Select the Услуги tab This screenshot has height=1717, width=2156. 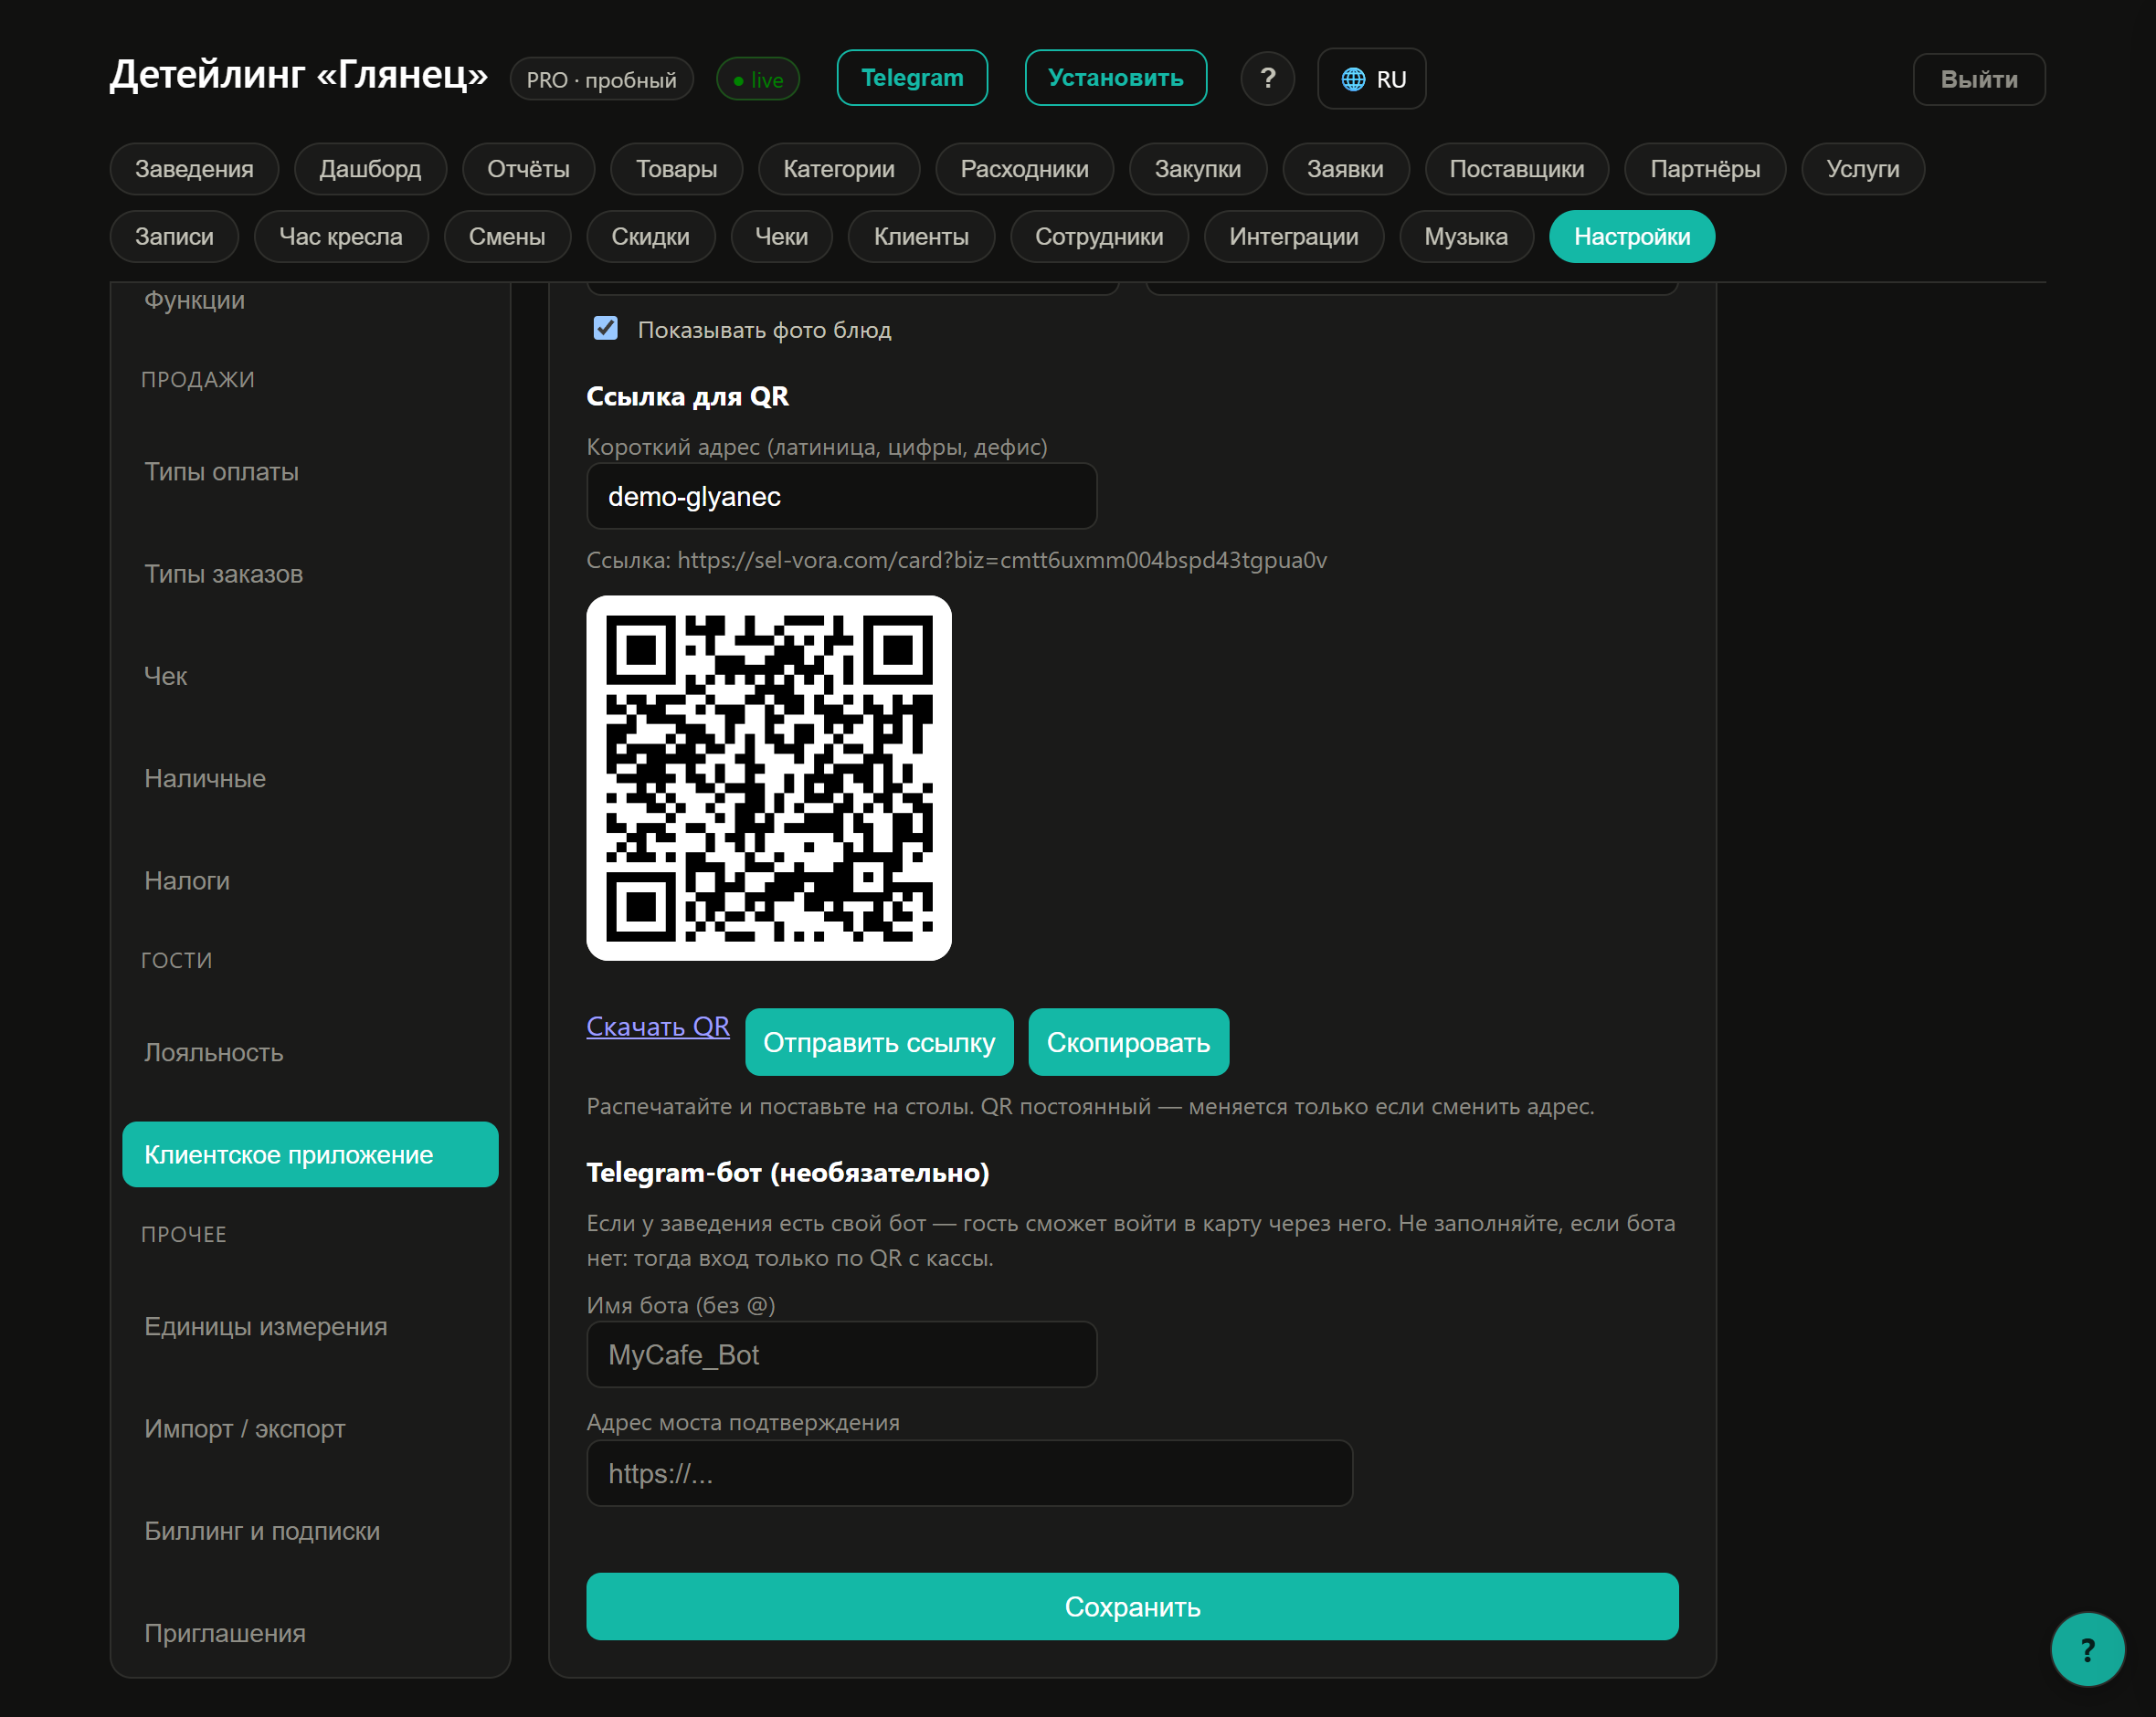tap(1862, 169)
